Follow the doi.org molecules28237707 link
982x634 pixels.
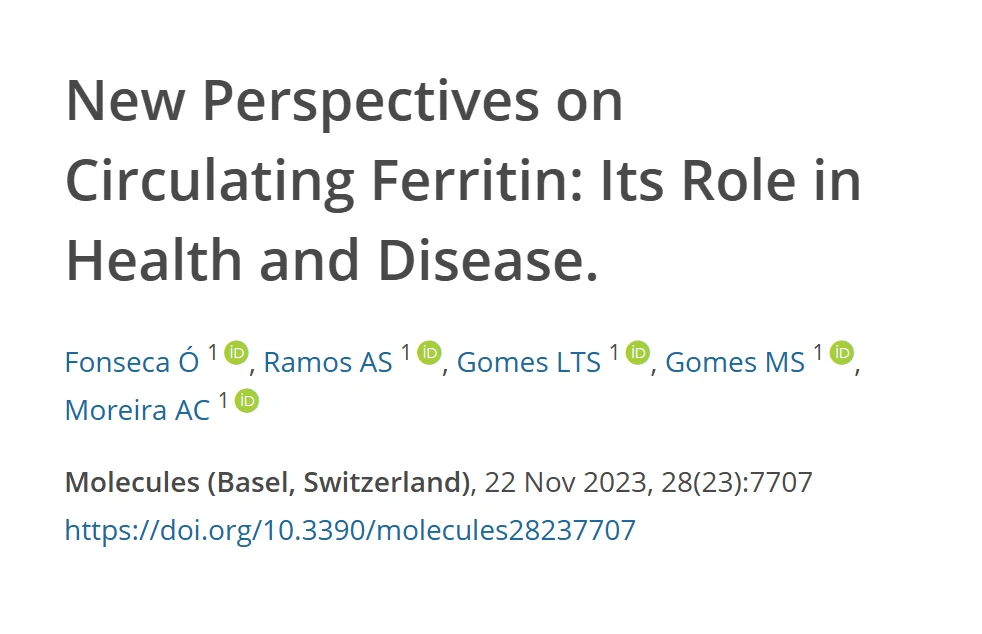coord(350,530)
